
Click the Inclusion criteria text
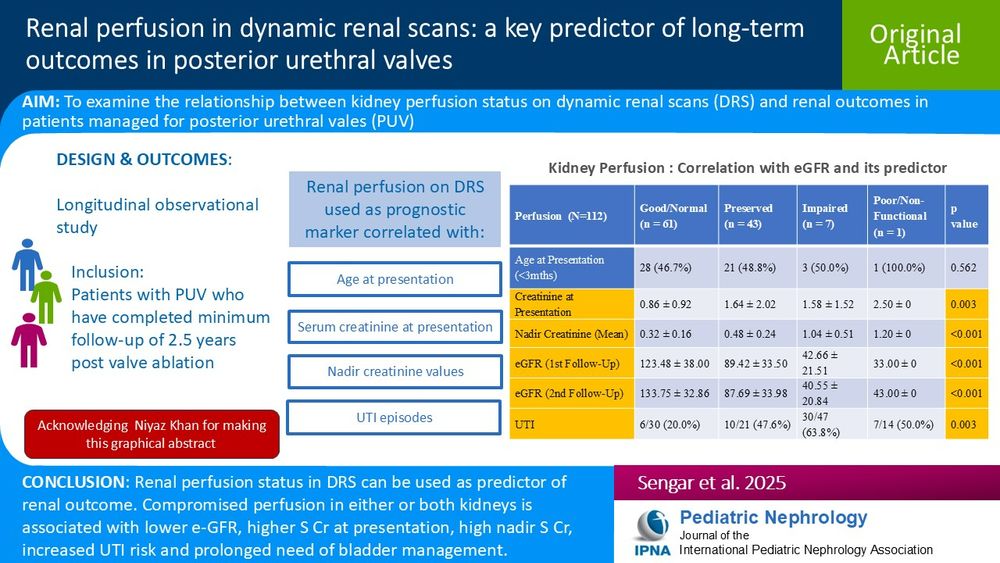pyautogui.click(x=170, y=317)
